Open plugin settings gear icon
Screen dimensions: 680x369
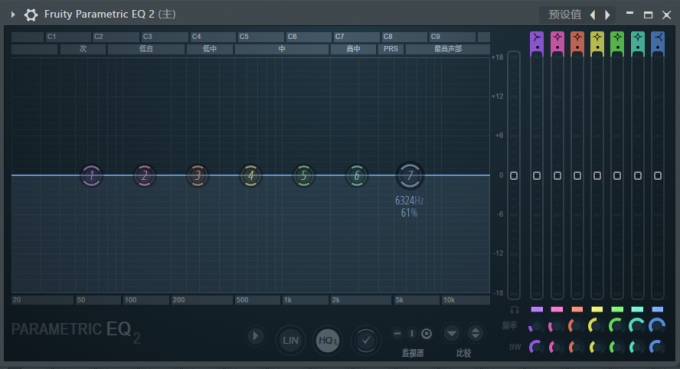31,15
